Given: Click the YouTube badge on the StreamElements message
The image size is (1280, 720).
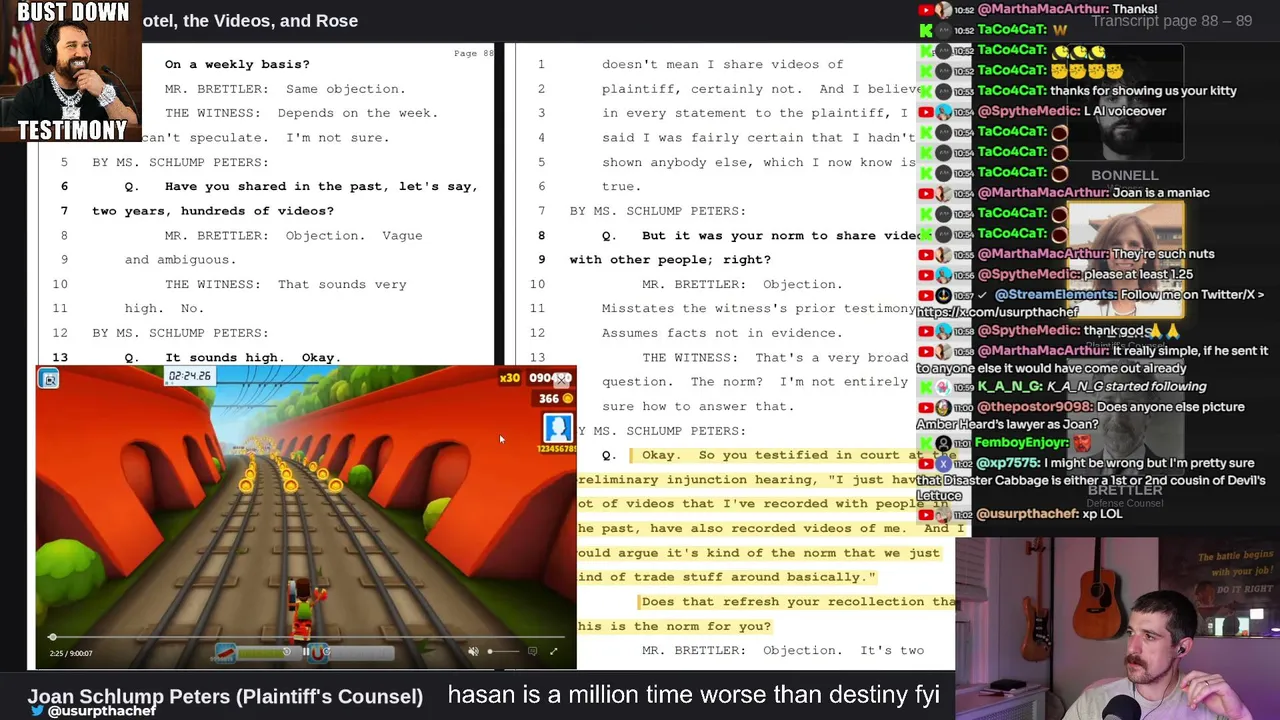Looking at the screenshot, I should tap(925, 295).
